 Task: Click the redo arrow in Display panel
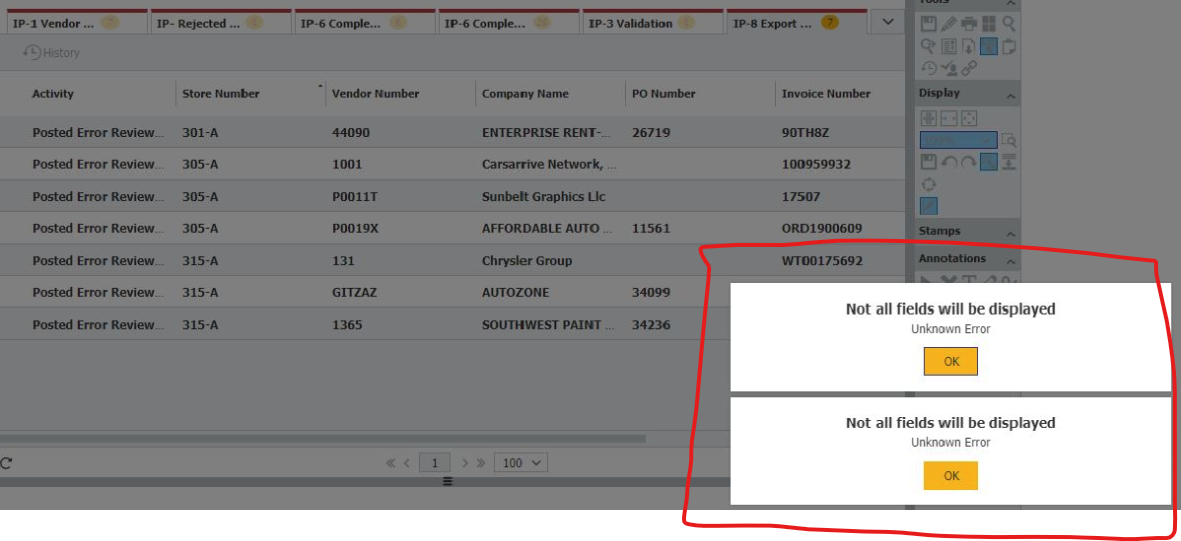pos(968,162)
